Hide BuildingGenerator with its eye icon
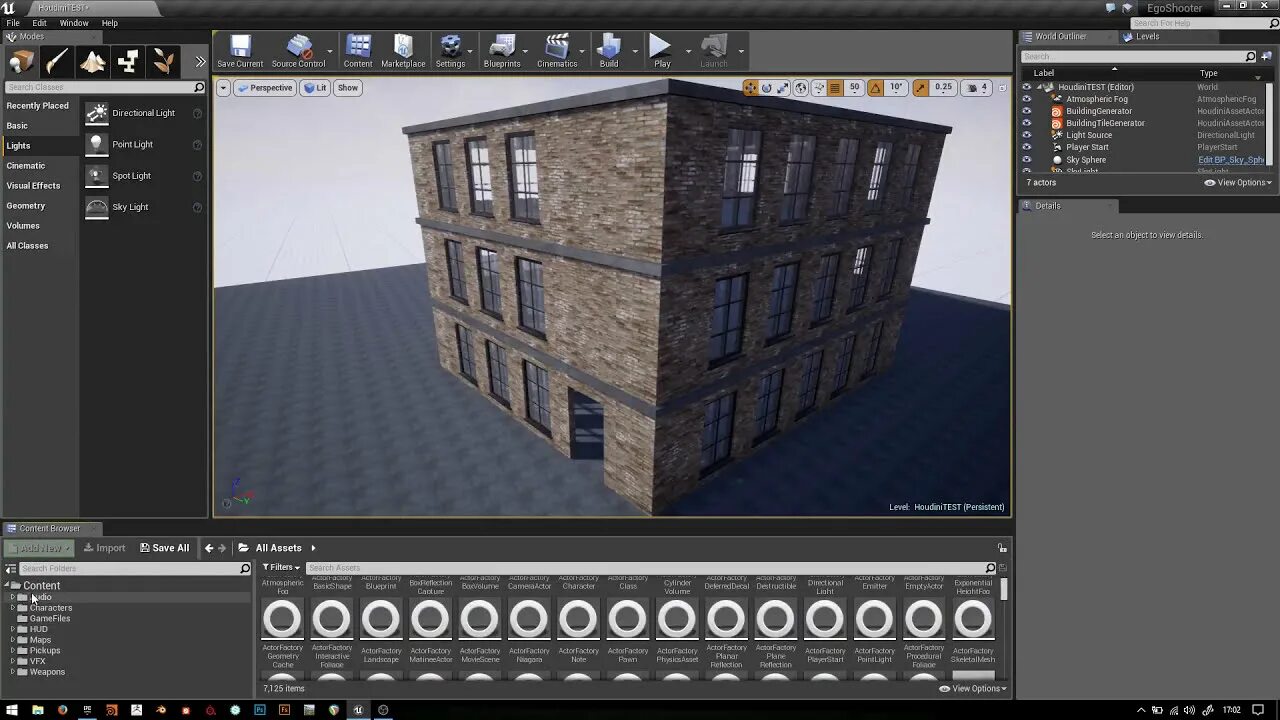This screenshot has width=1280, height=720. pos(1026,111)
